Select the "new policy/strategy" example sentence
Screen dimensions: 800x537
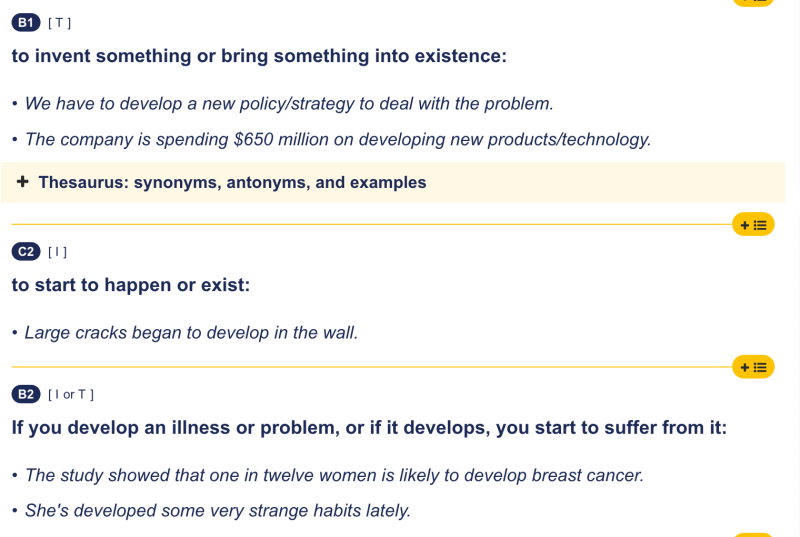click(x=288, y=103)
